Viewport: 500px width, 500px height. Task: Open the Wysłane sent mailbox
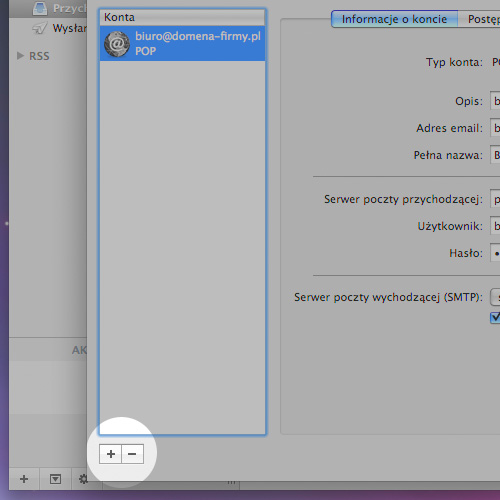[60, 28]
